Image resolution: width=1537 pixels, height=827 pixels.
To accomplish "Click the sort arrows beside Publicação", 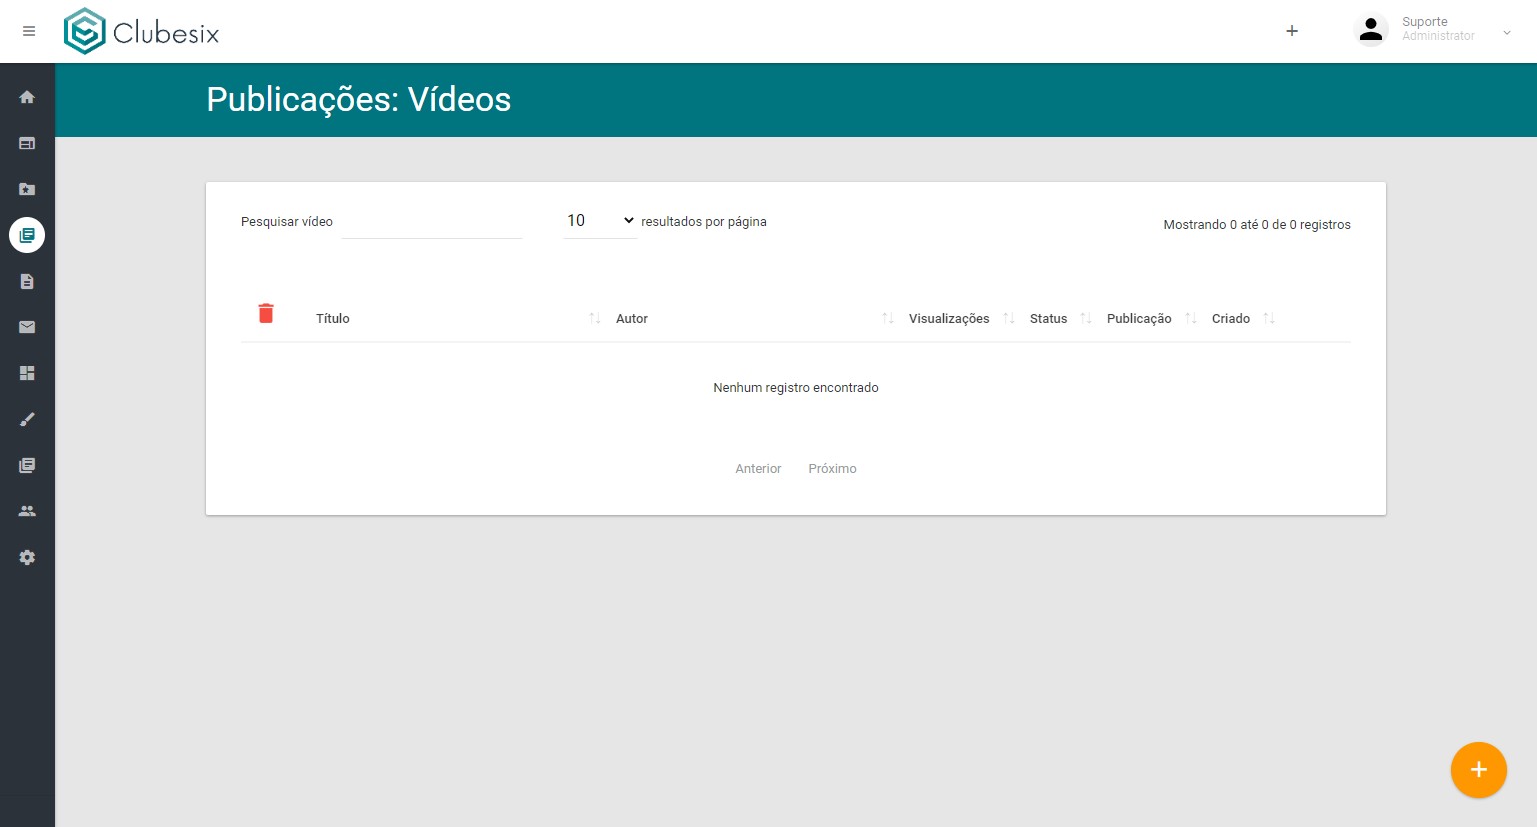I will point(1191,318).
